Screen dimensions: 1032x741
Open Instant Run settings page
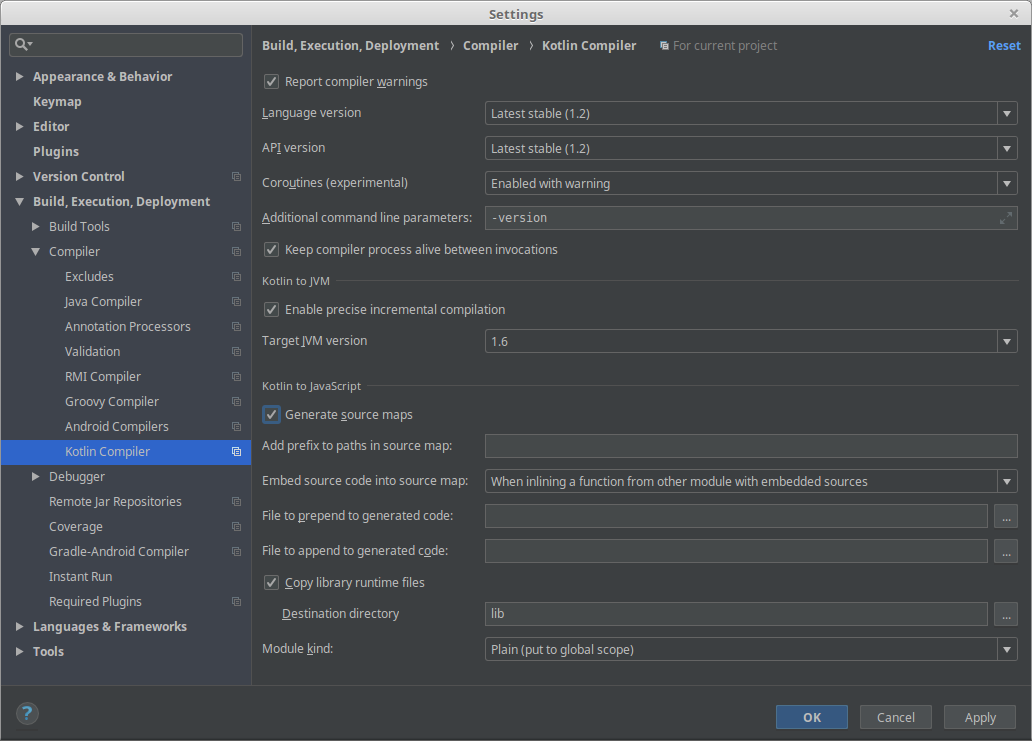pyautogui.click(x=80, y=576)
